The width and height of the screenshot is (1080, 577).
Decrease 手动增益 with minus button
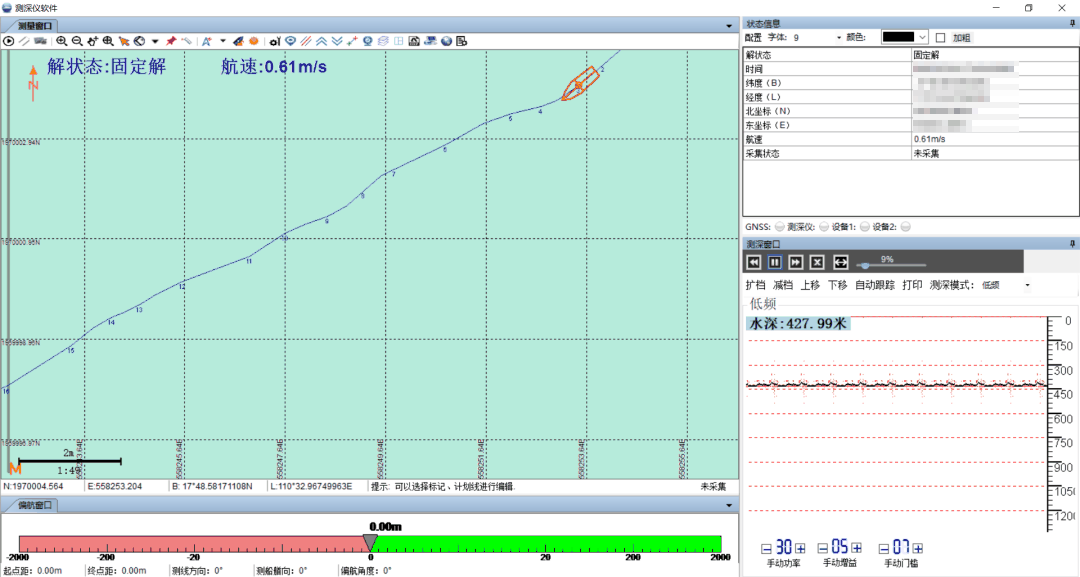coord(822,548)
